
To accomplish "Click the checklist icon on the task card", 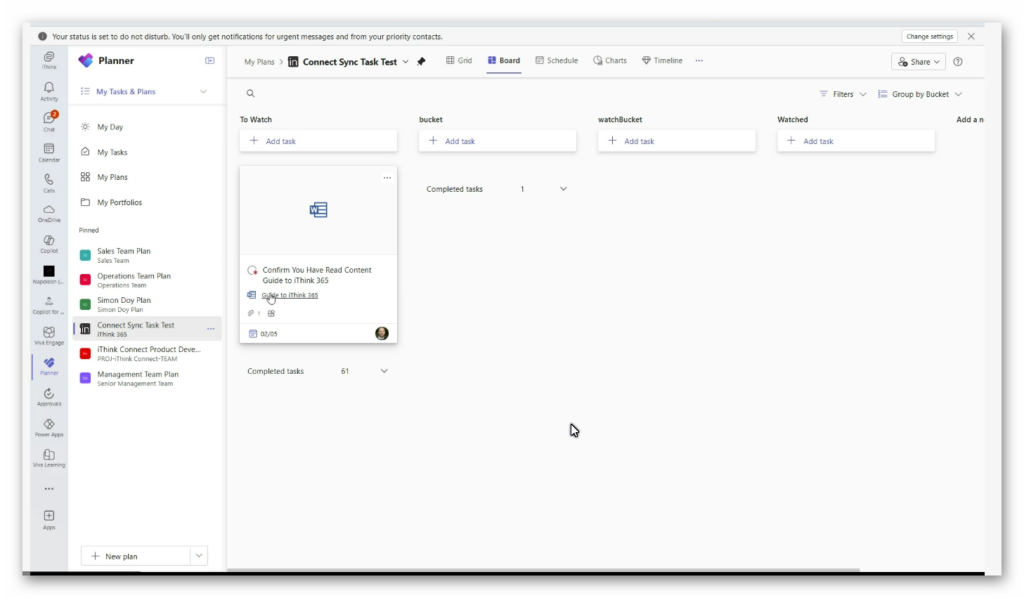I will tap(271, 313).
